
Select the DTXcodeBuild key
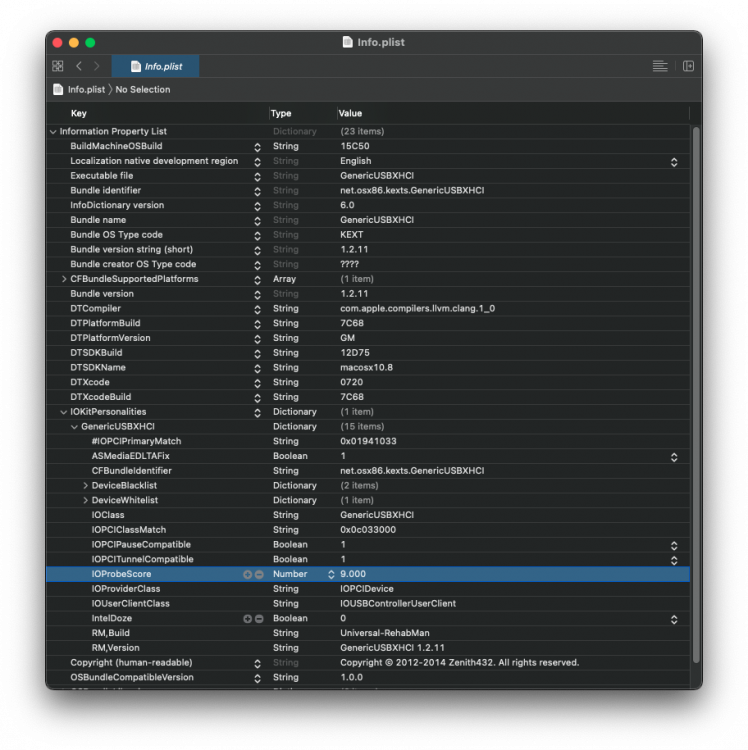(x=100, y=397)
